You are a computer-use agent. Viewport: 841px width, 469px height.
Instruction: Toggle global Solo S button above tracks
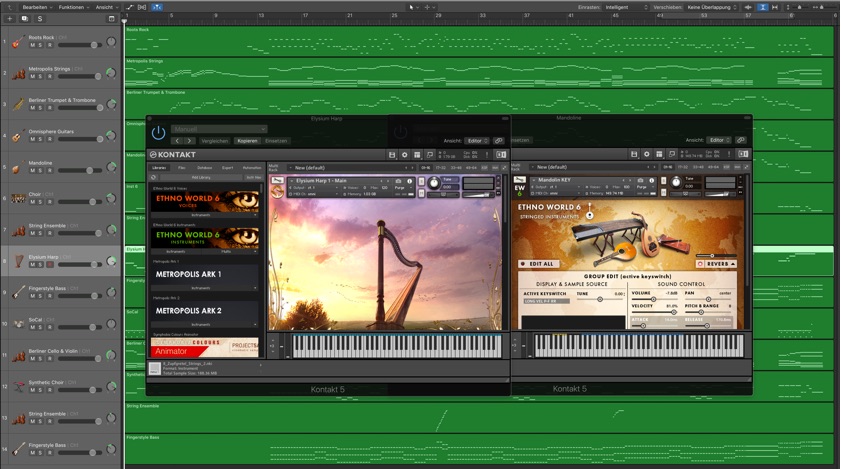click(x=40, y=19)
